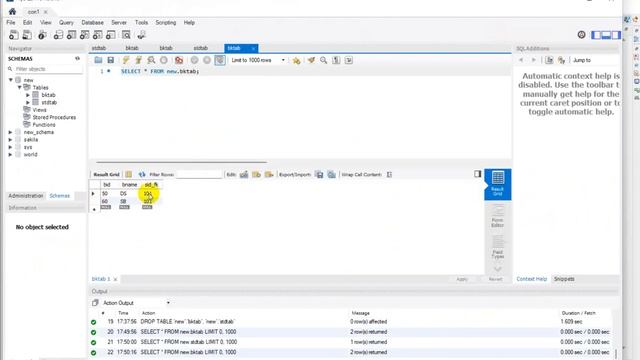This screenshot has height=360, width=640.
Task: Toggle the right sidebar panel icon
Action: (x=616, y=35)
